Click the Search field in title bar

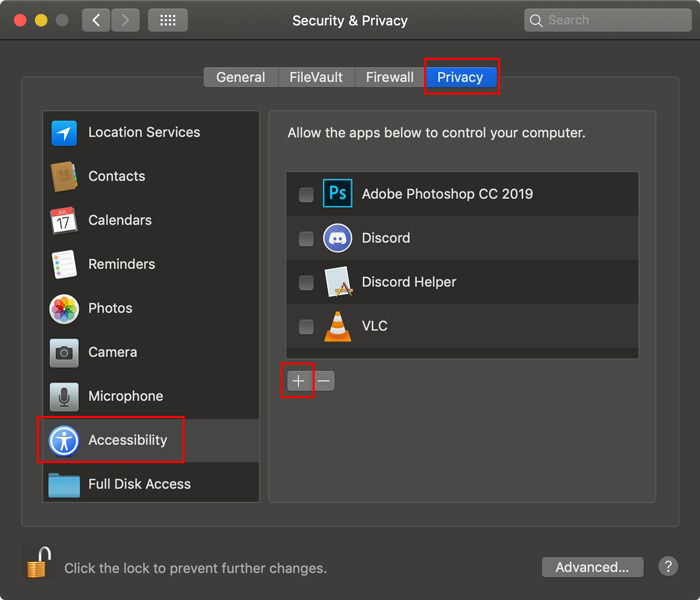coord(600,20)
